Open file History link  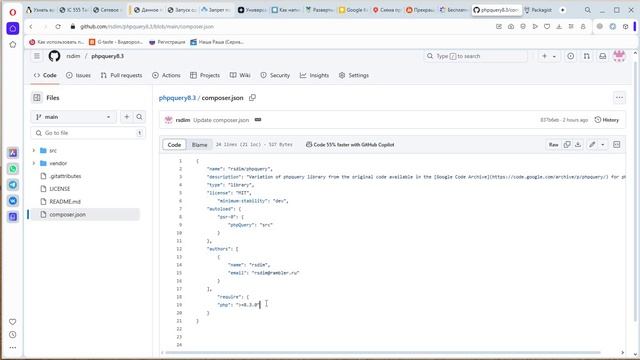click(607, 120)
